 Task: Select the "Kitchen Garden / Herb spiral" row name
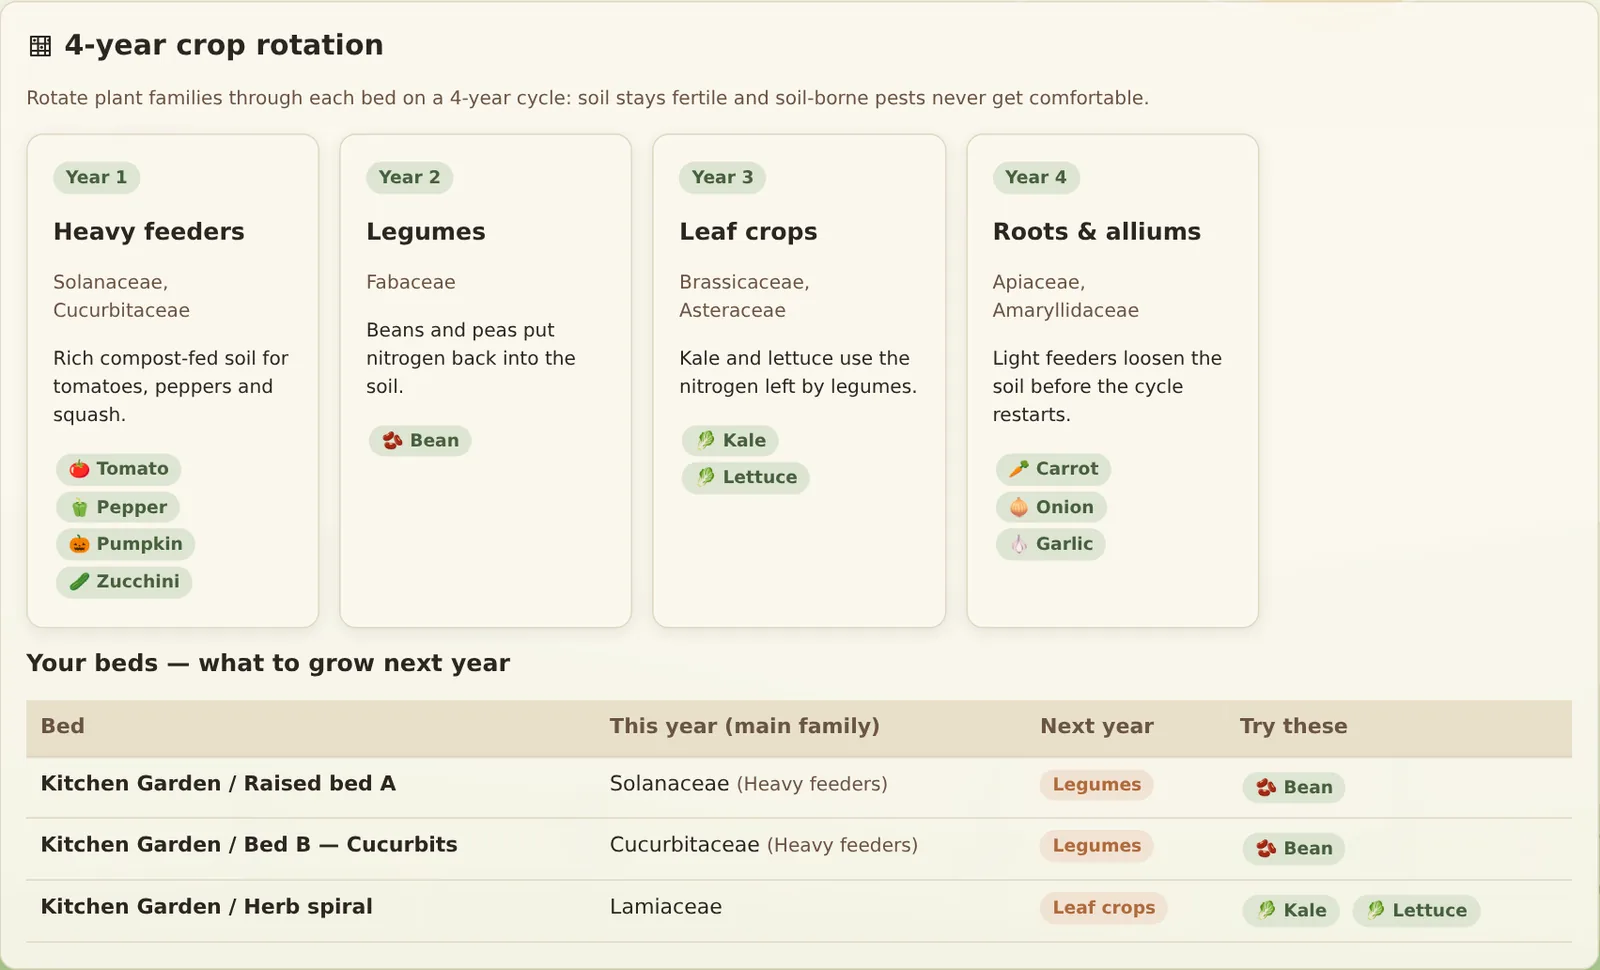tap(206, 907)
